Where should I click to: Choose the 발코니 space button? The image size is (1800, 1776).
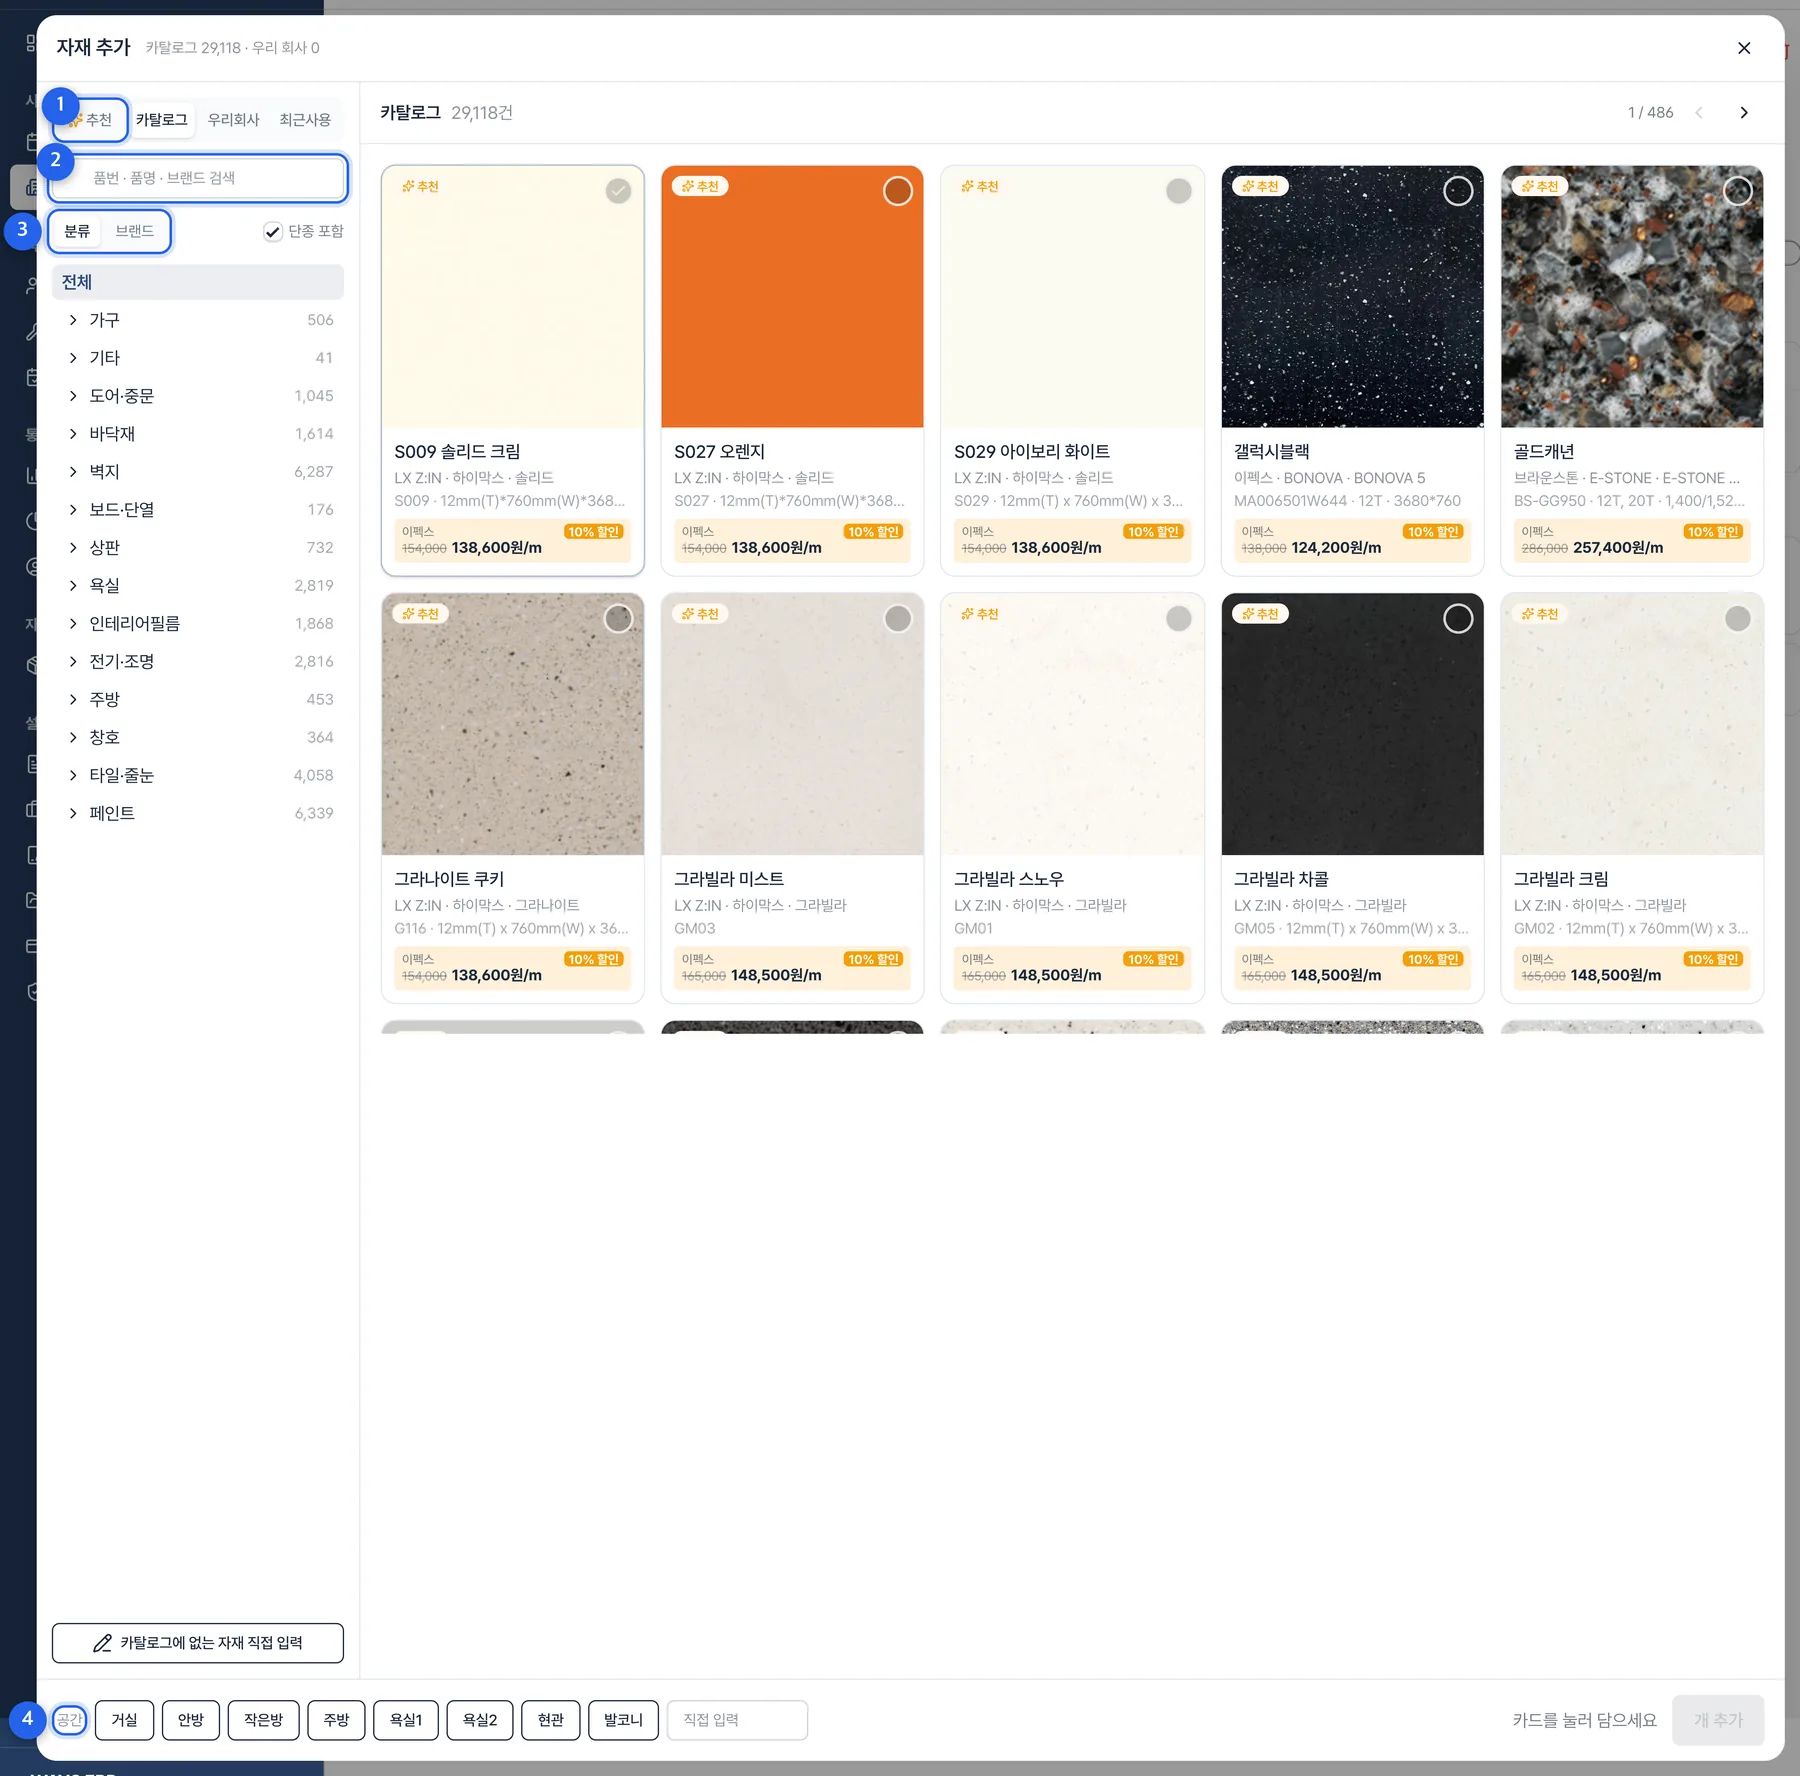tap(623, 1720)
